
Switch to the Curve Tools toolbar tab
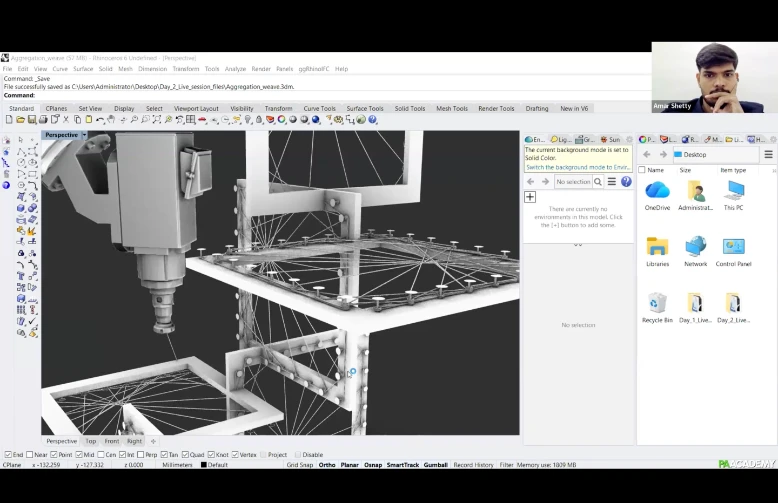click(x=319, y=108)
